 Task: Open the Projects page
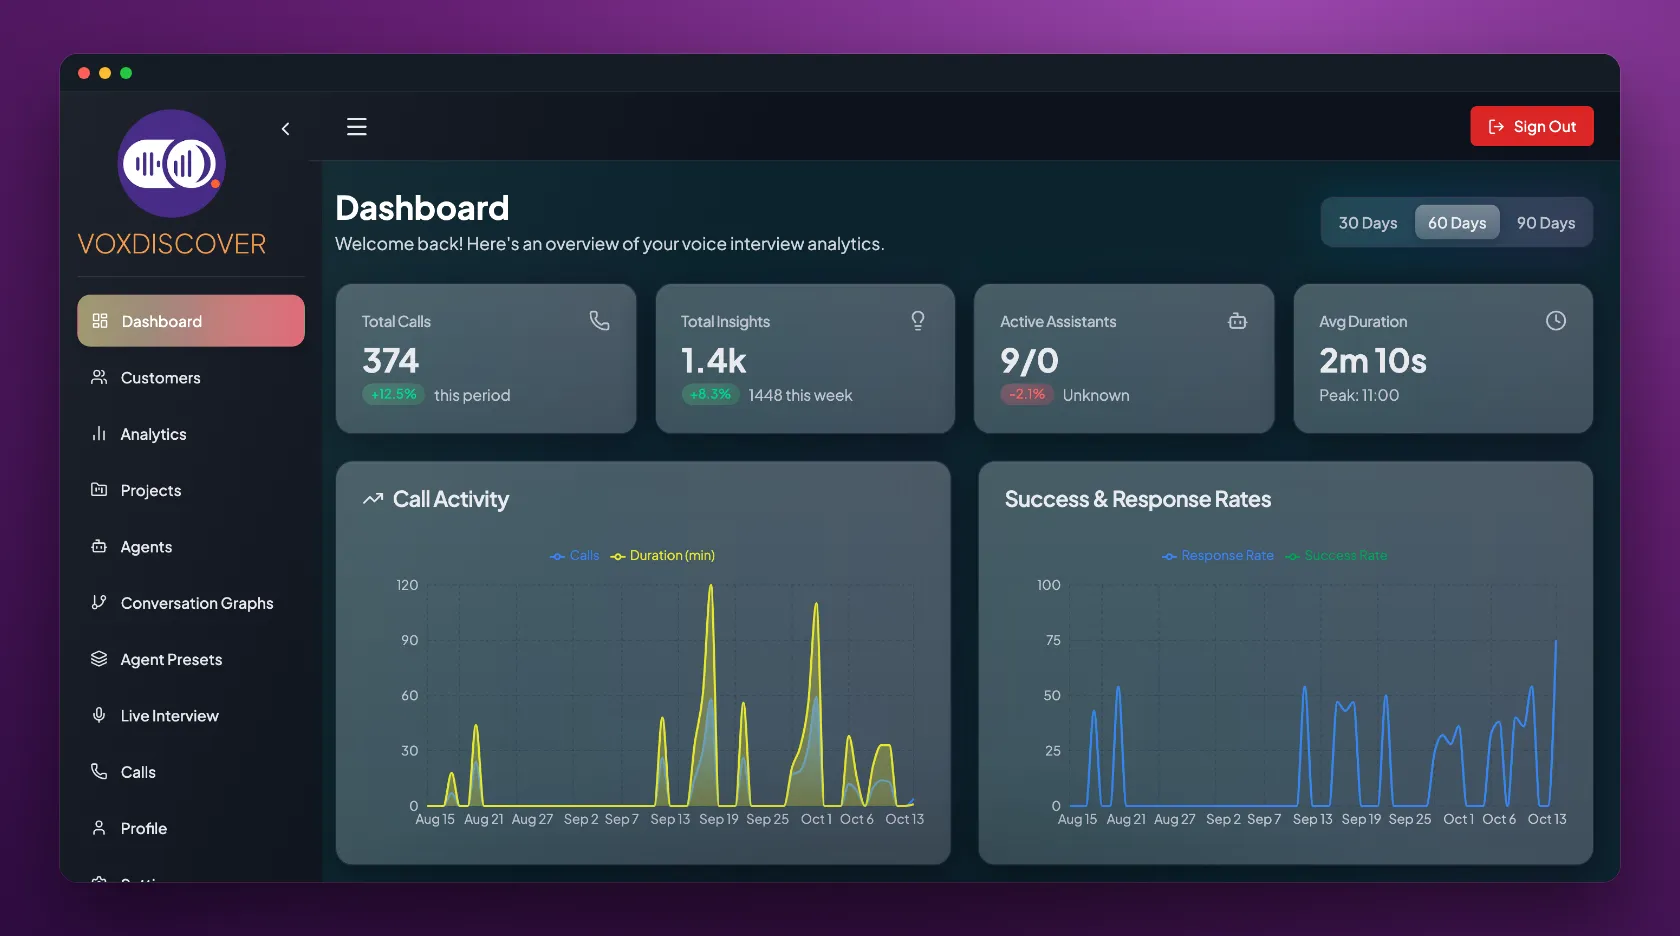point(191,490)
